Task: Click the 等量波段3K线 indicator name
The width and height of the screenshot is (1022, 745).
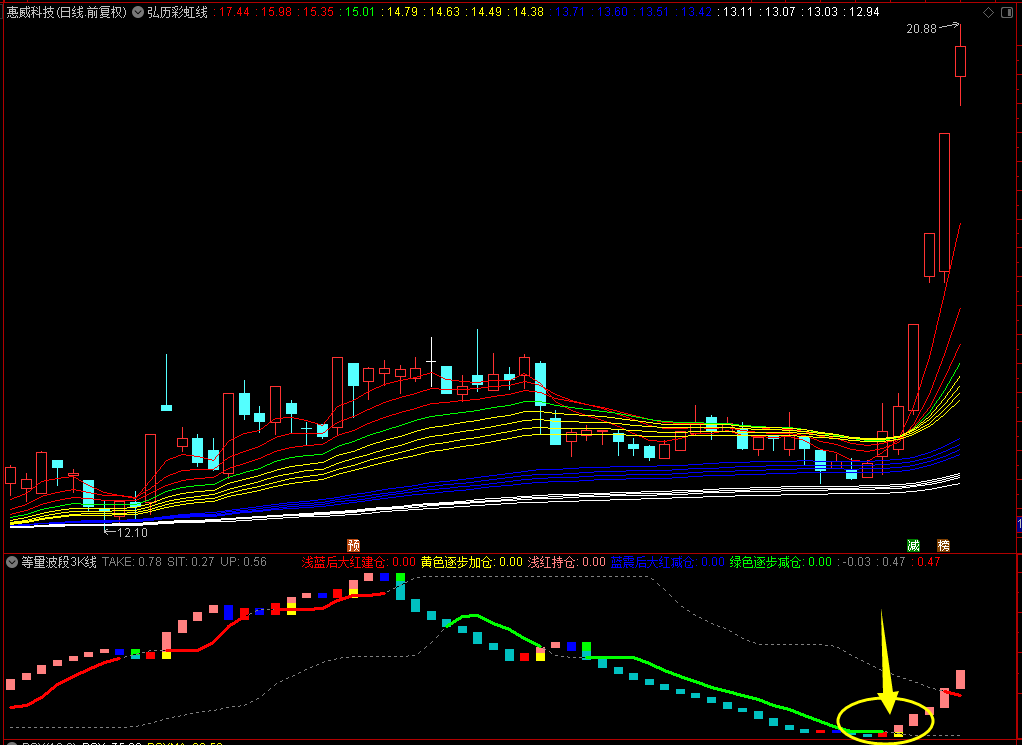Action: [59, 562]
